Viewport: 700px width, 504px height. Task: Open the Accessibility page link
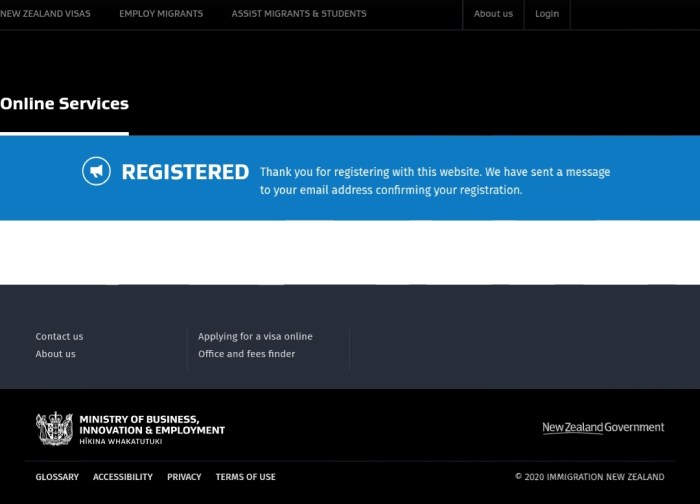[123, 477]
